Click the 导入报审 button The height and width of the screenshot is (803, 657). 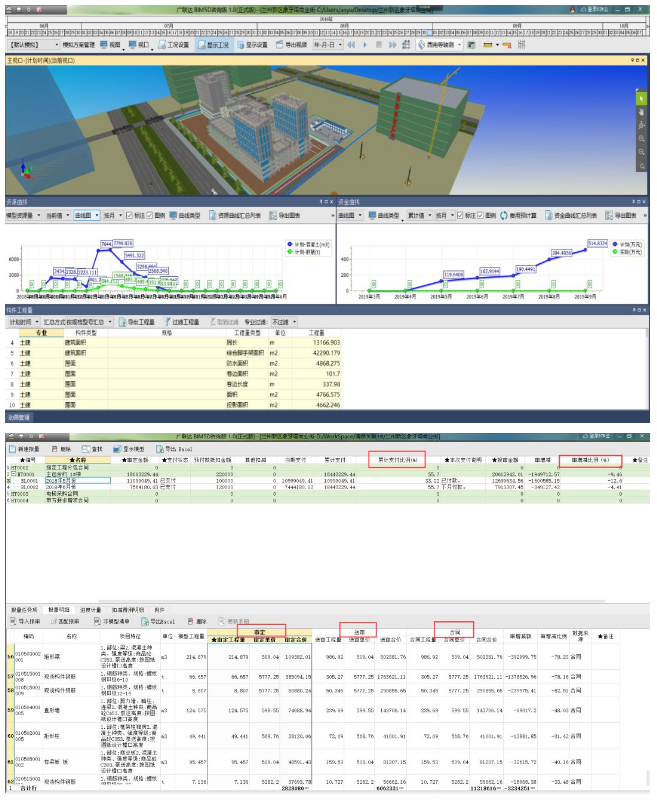(25, 621)
